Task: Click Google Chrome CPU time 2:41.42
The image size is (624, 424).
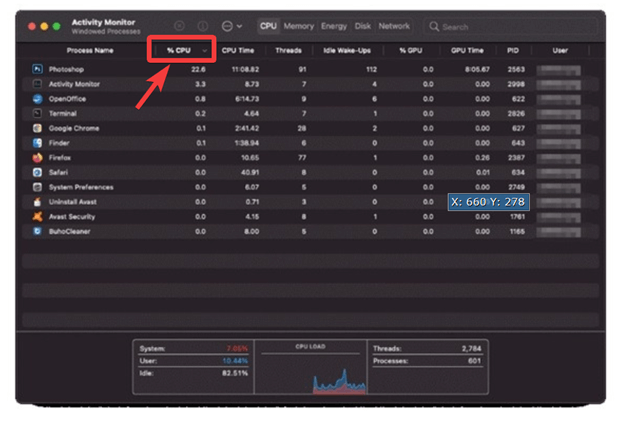Action: click(247, 128)
